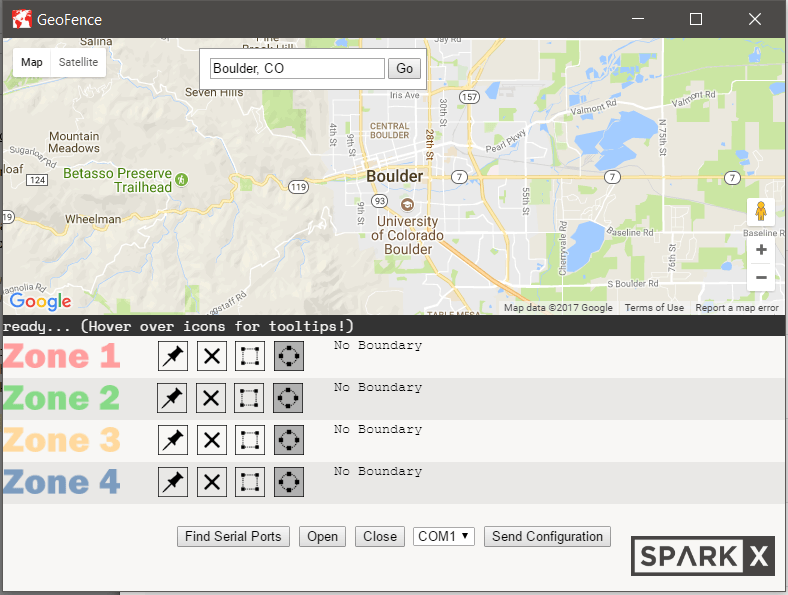788x595 pixels.
Task: Click the Zone 4 X clear-boundary icon
Action: click(212, 482)
